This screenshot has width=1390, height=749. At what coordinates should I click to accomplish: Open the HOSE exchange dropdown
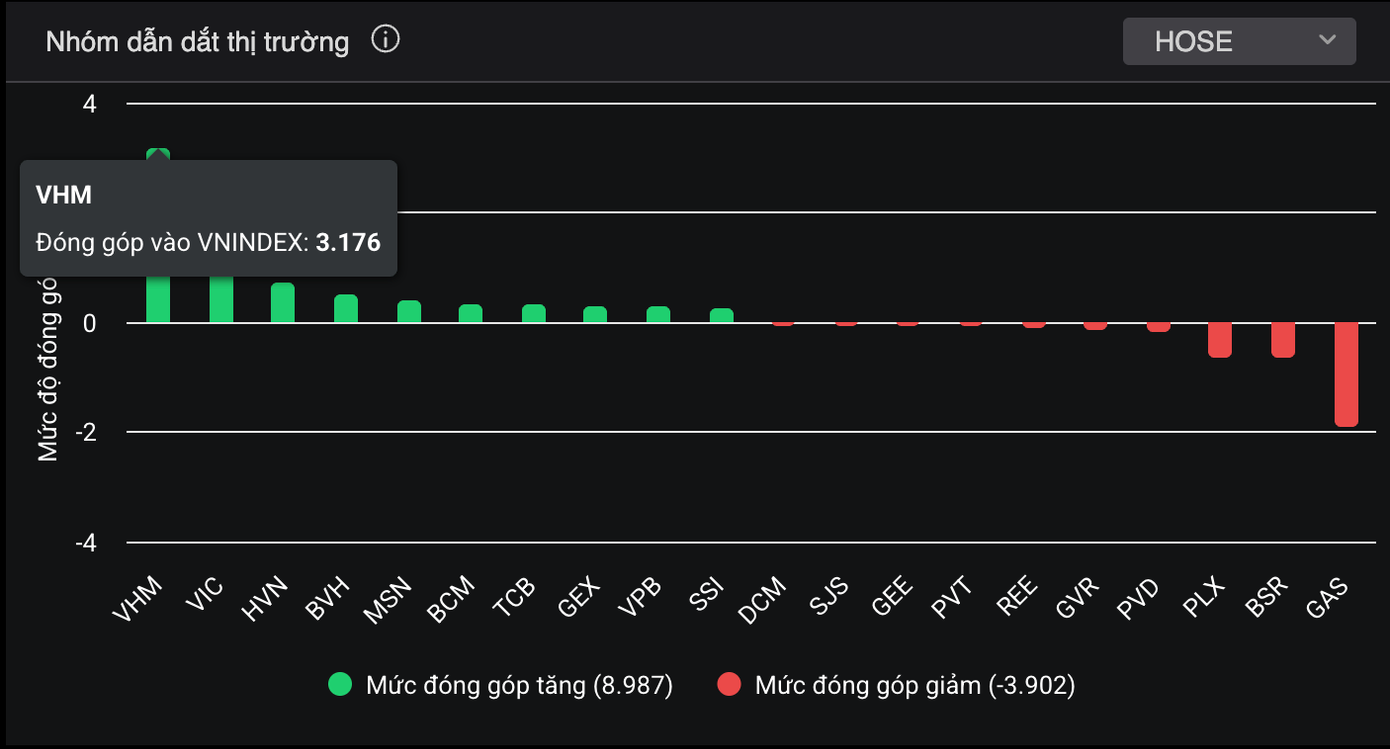click(1239, 41)
